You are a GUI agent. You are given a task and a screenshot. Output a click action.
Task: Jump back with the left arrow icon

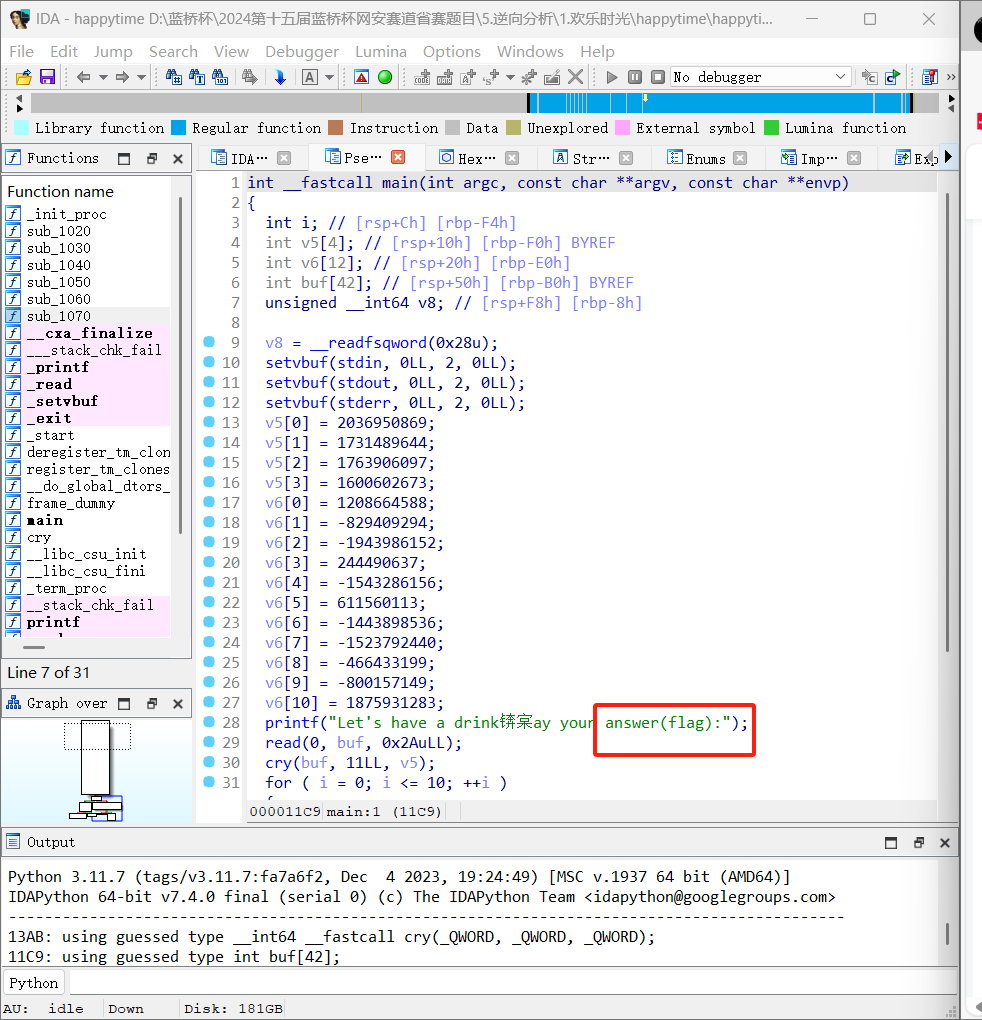[83, 77]
